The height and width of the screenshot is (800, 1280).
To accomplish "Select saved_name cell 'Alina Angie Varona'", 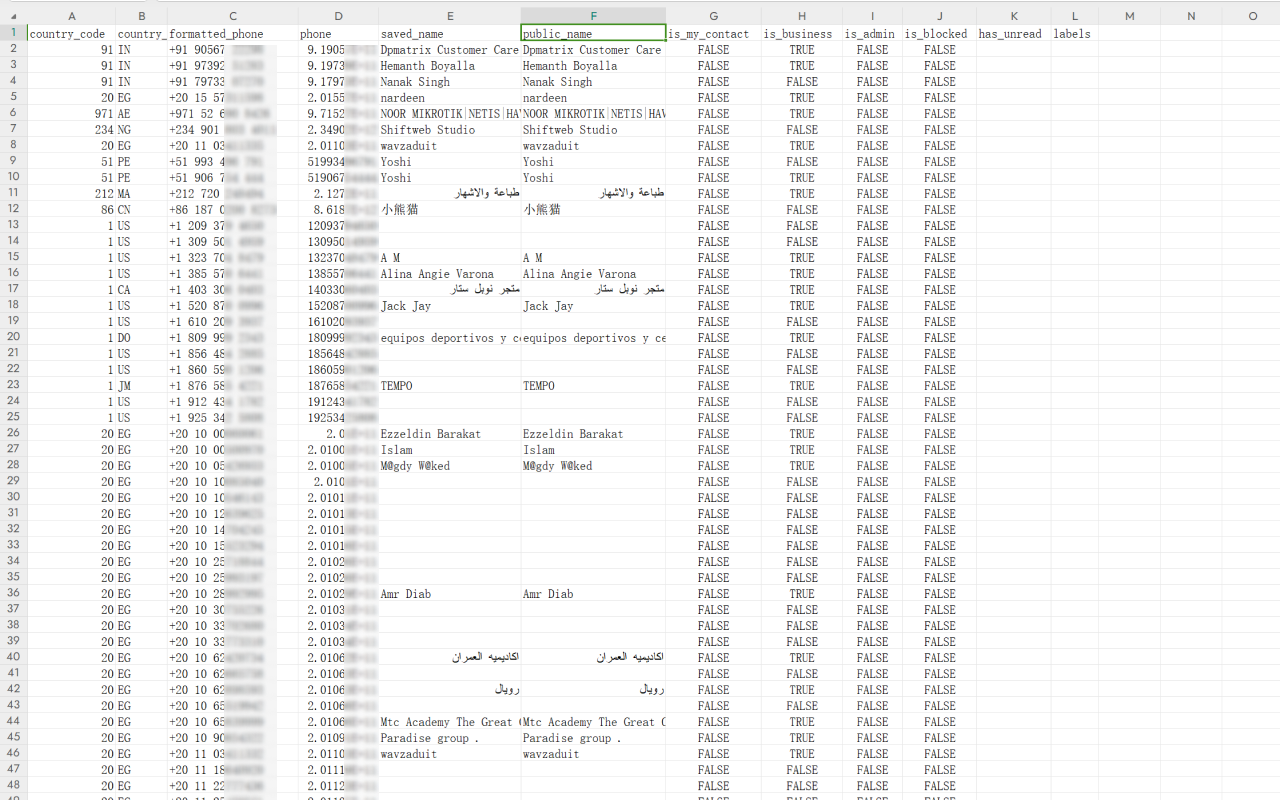I will click(x=449, y=274).
